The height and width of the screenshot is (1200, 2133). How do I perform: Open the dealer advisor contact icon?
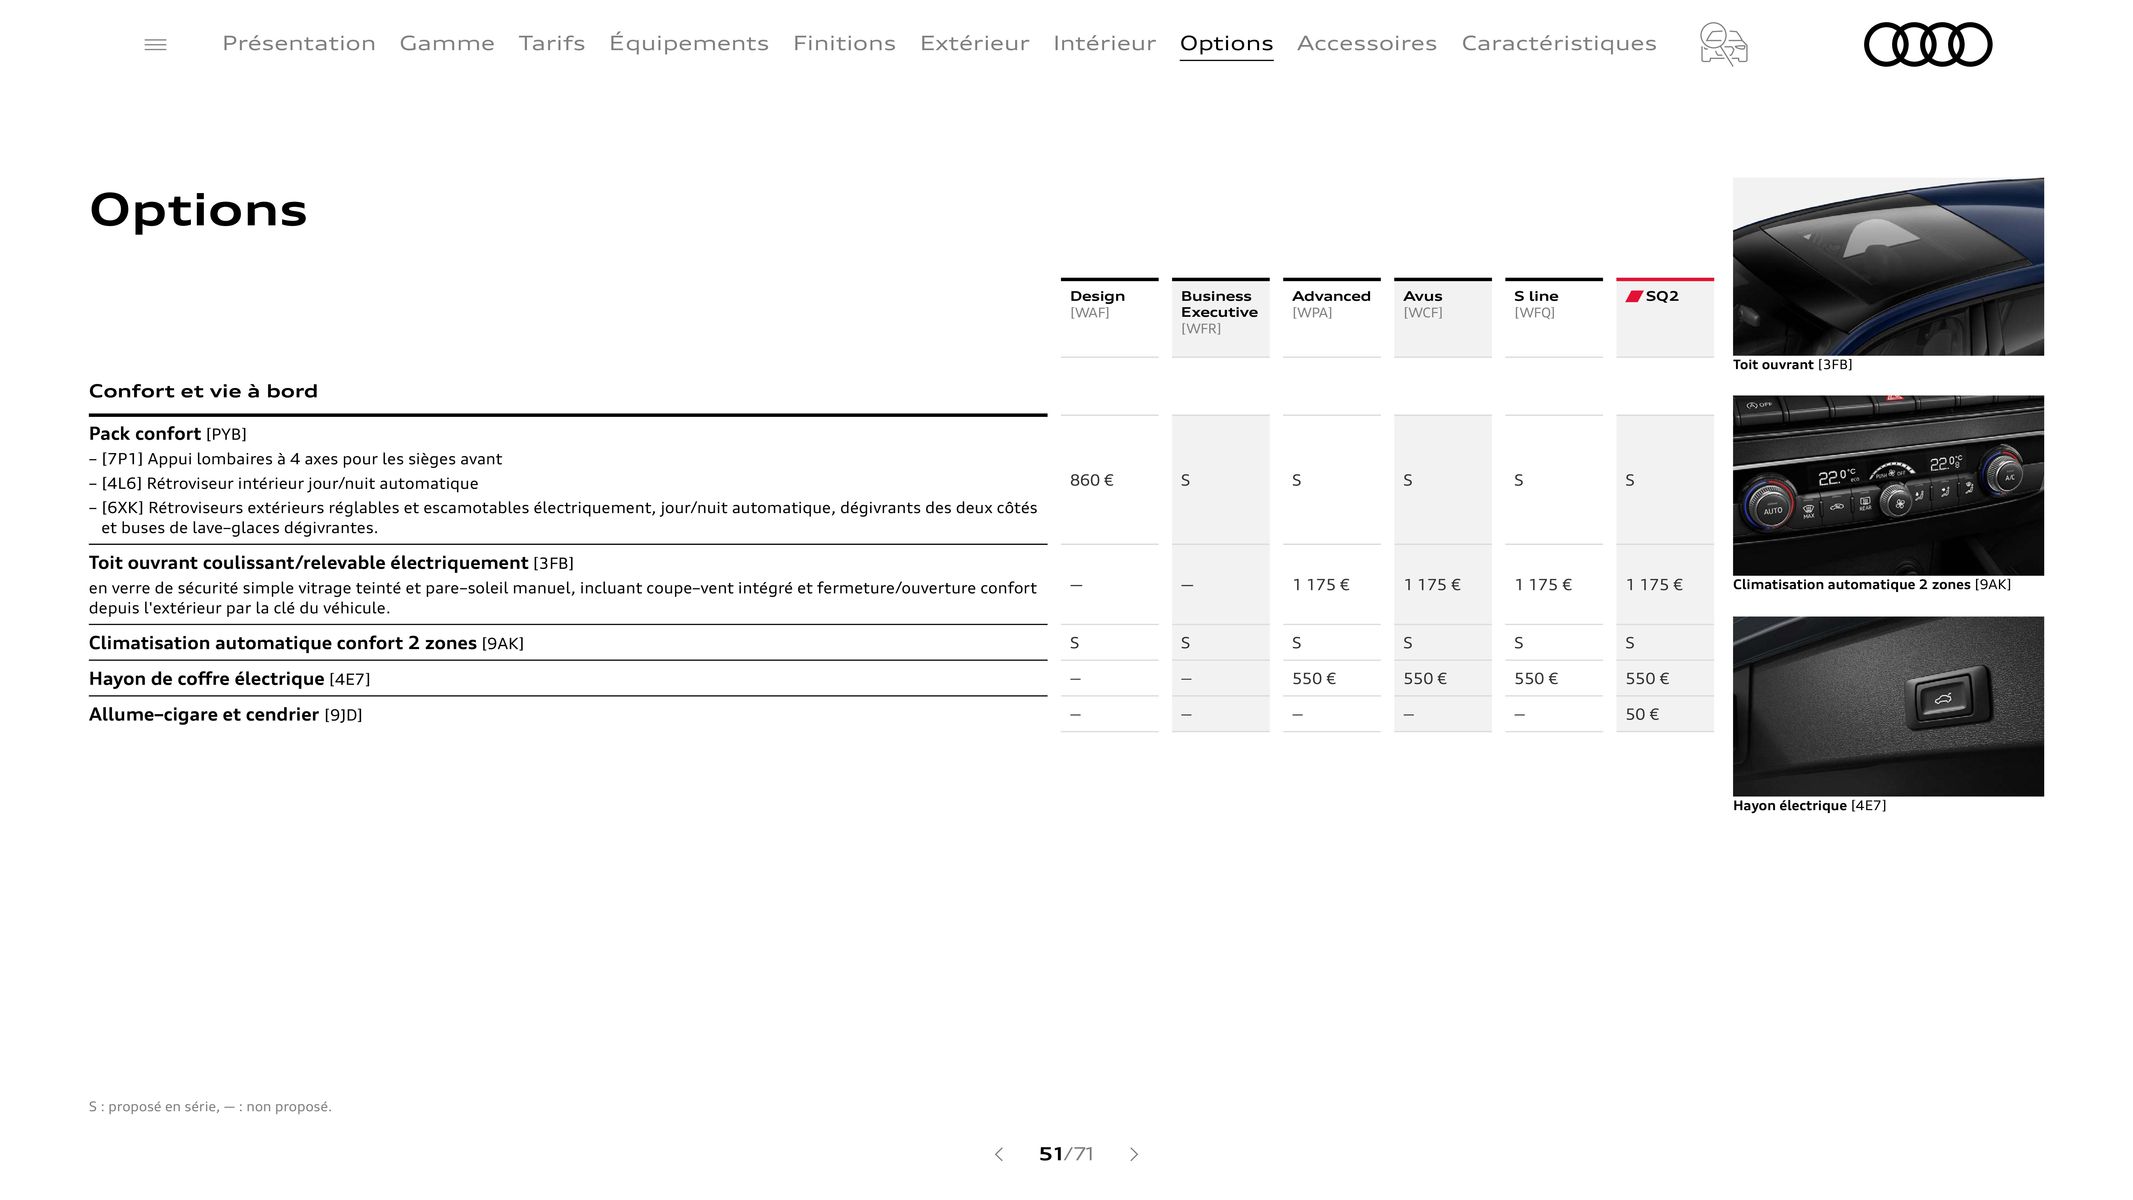point(1723,44)
